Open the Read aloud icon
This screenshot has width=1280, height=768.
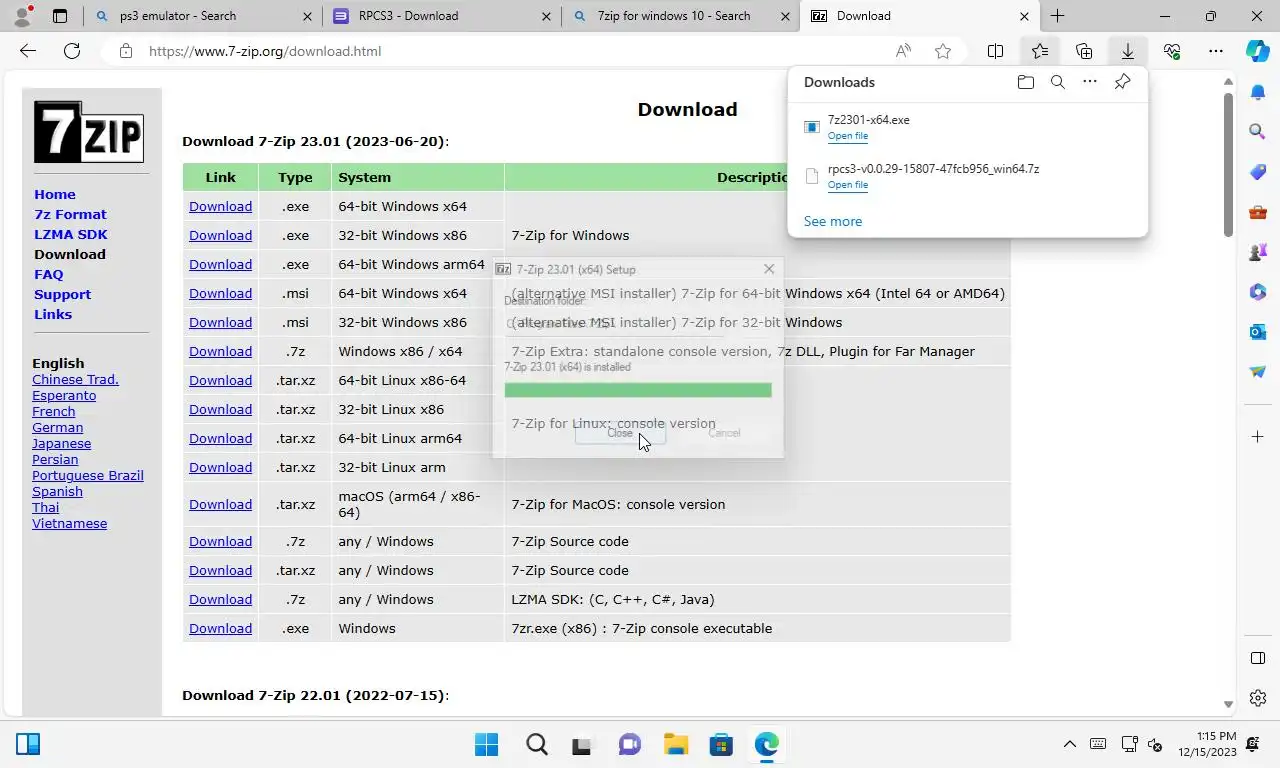[x=903, y=51]
